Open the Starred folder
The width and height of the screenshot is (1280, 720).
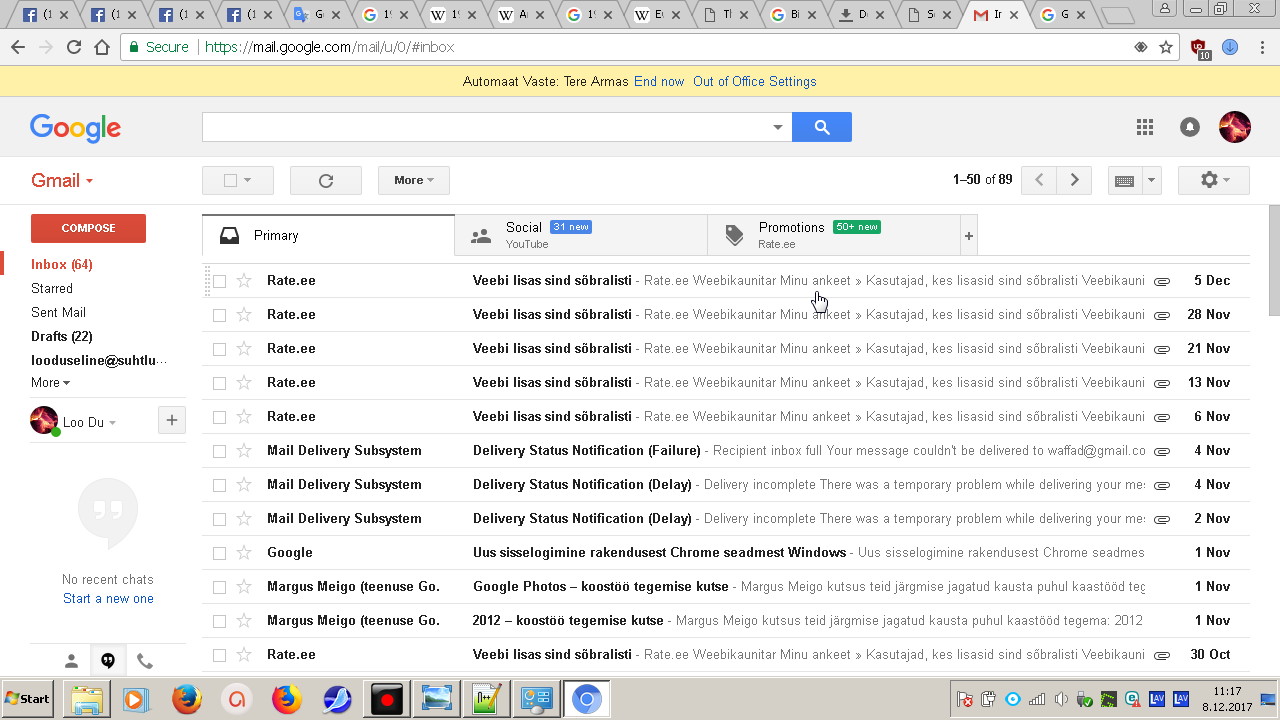(x=52, y=289)
